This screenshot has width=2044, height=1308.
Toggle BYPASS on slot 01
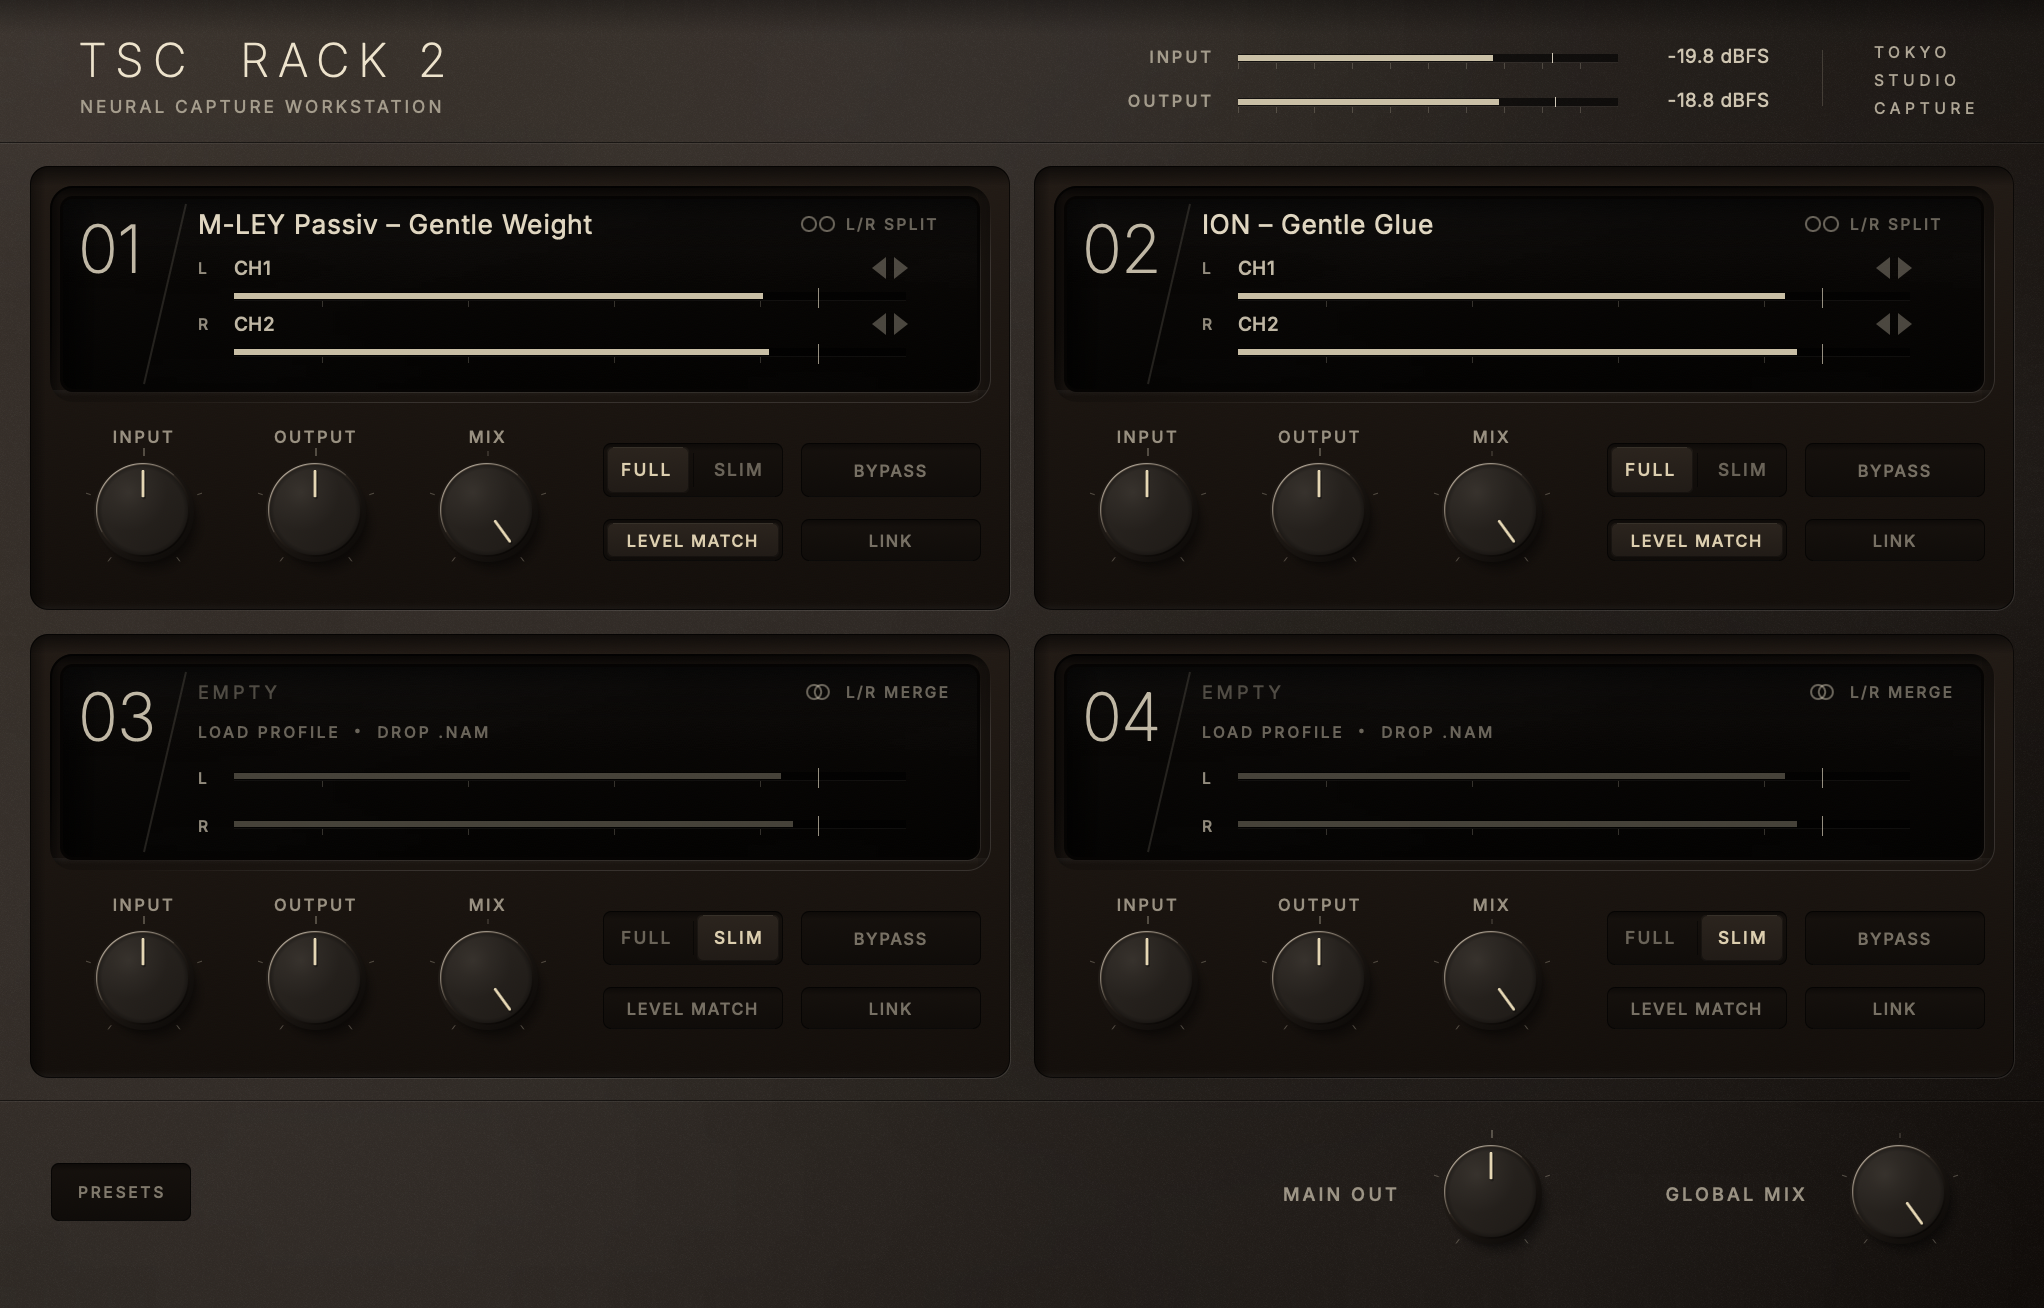[x=890, y=470]
